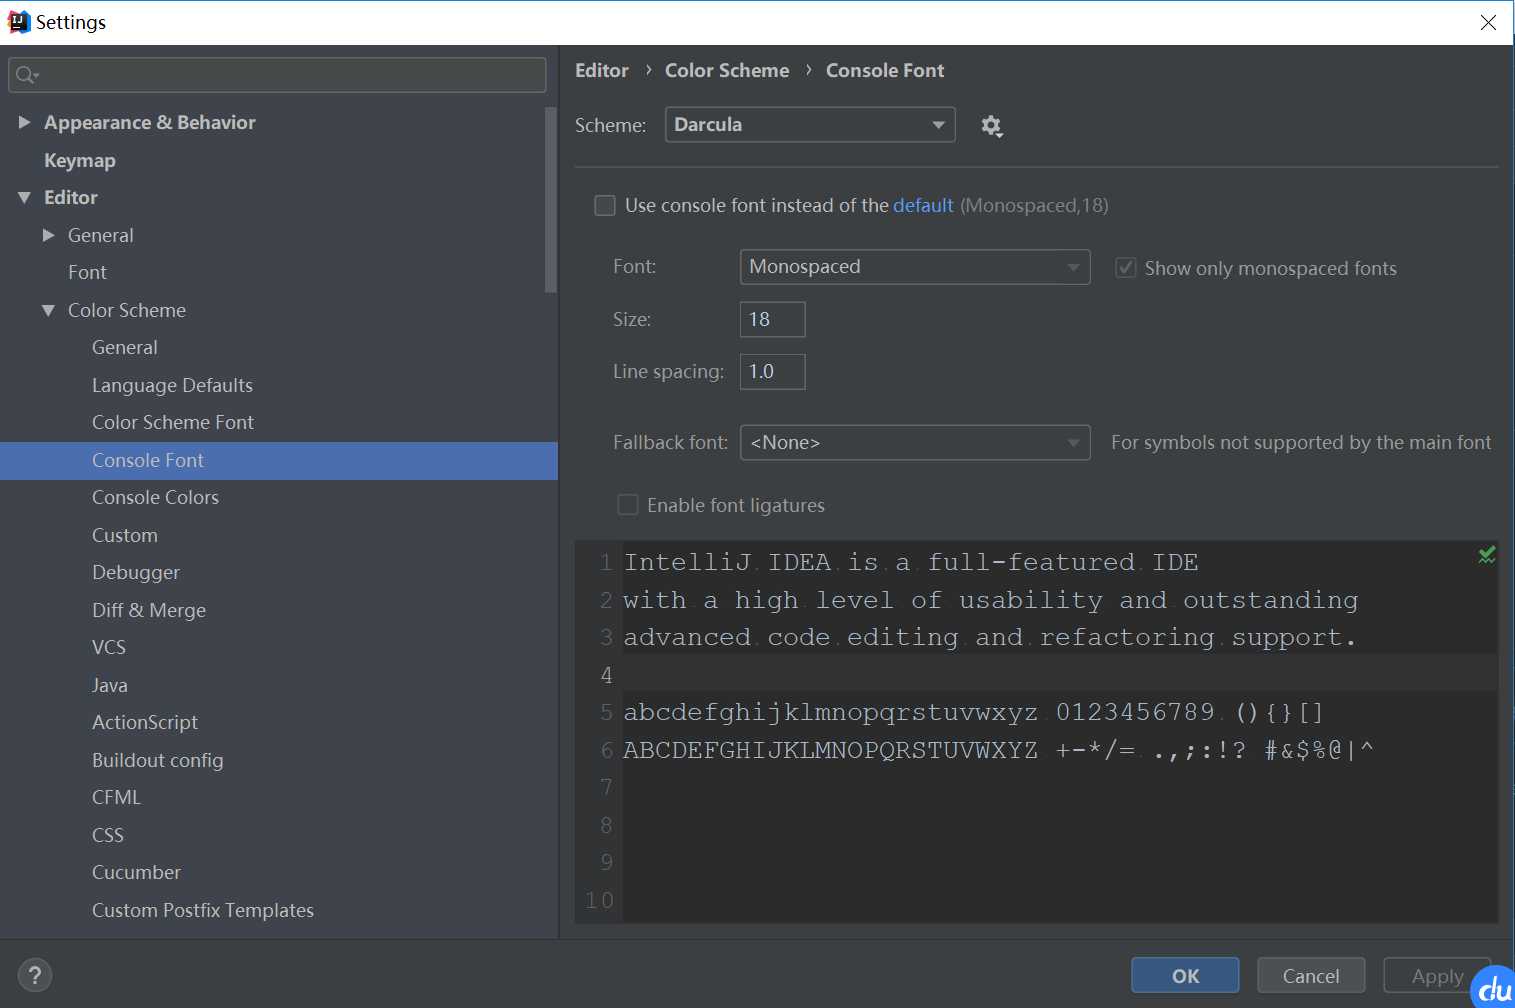The width and height of the screenshot is (1515, 1008).
Task: Click the Size input field
Action: [x=772, y=319]
